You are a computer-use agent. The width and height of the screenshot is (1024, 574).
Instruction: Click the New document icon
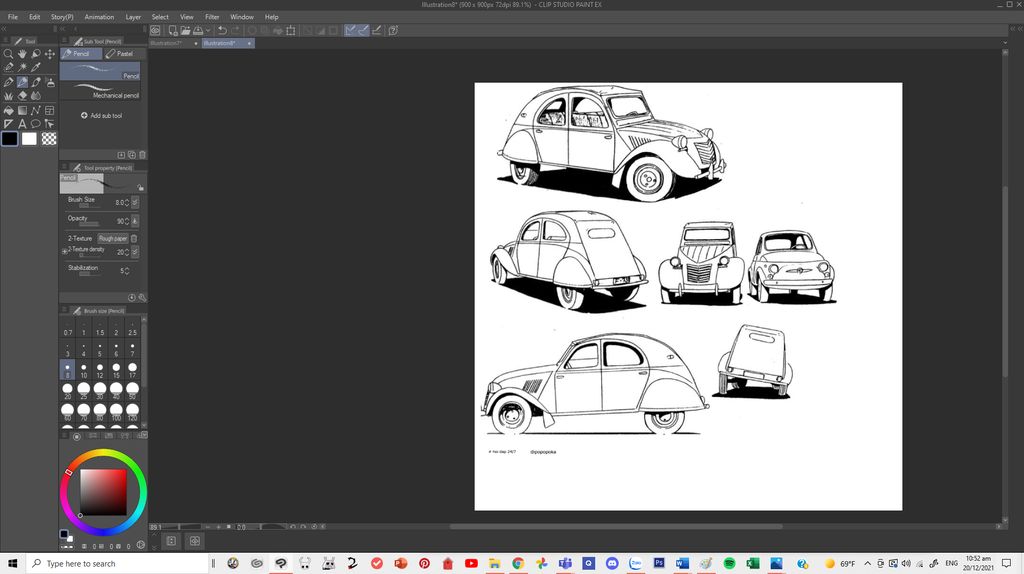173,30
